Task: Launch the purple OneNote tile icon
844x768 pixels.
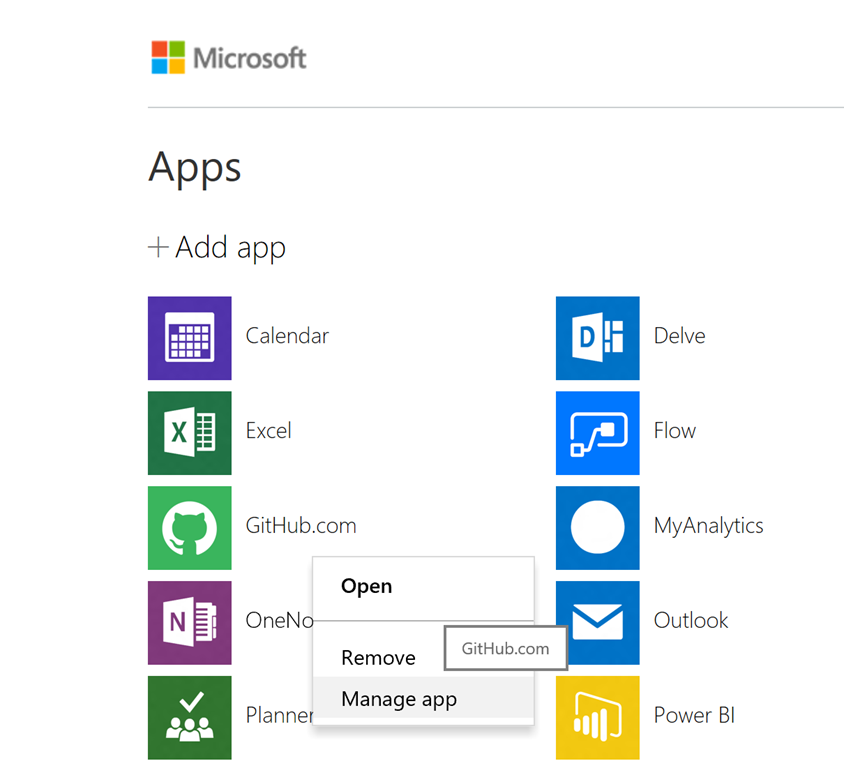Action: [189, 622]
